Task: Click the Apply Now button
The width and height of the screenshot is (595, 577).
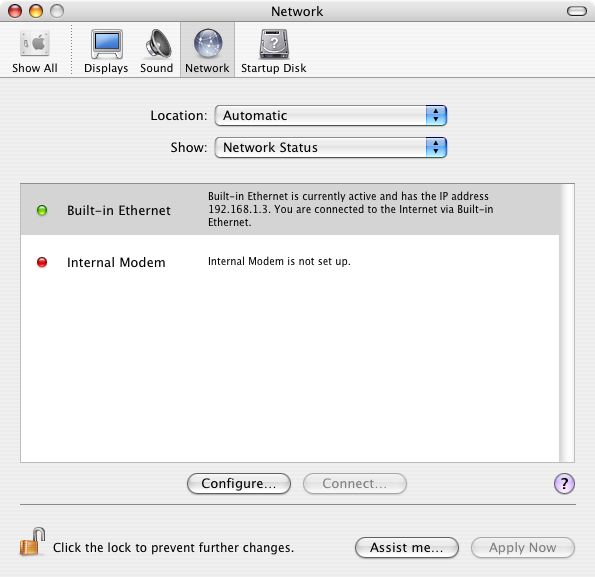Action: pyautogui.click(x=523, y=547)
